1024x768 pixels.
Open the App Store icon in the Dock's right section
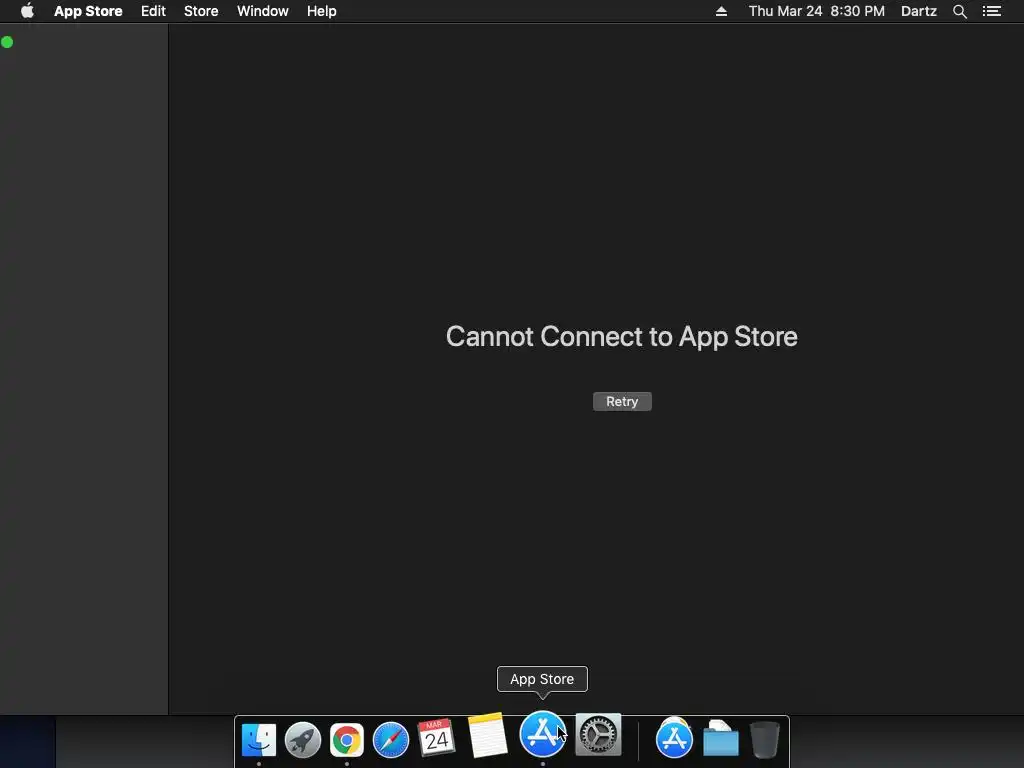pos(674,739)
